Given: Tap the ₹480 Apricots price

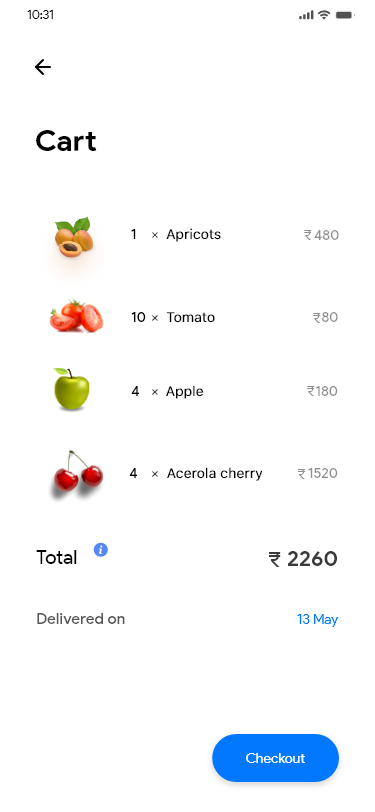Looking at the screenshot, I should [x=321, y=235].
